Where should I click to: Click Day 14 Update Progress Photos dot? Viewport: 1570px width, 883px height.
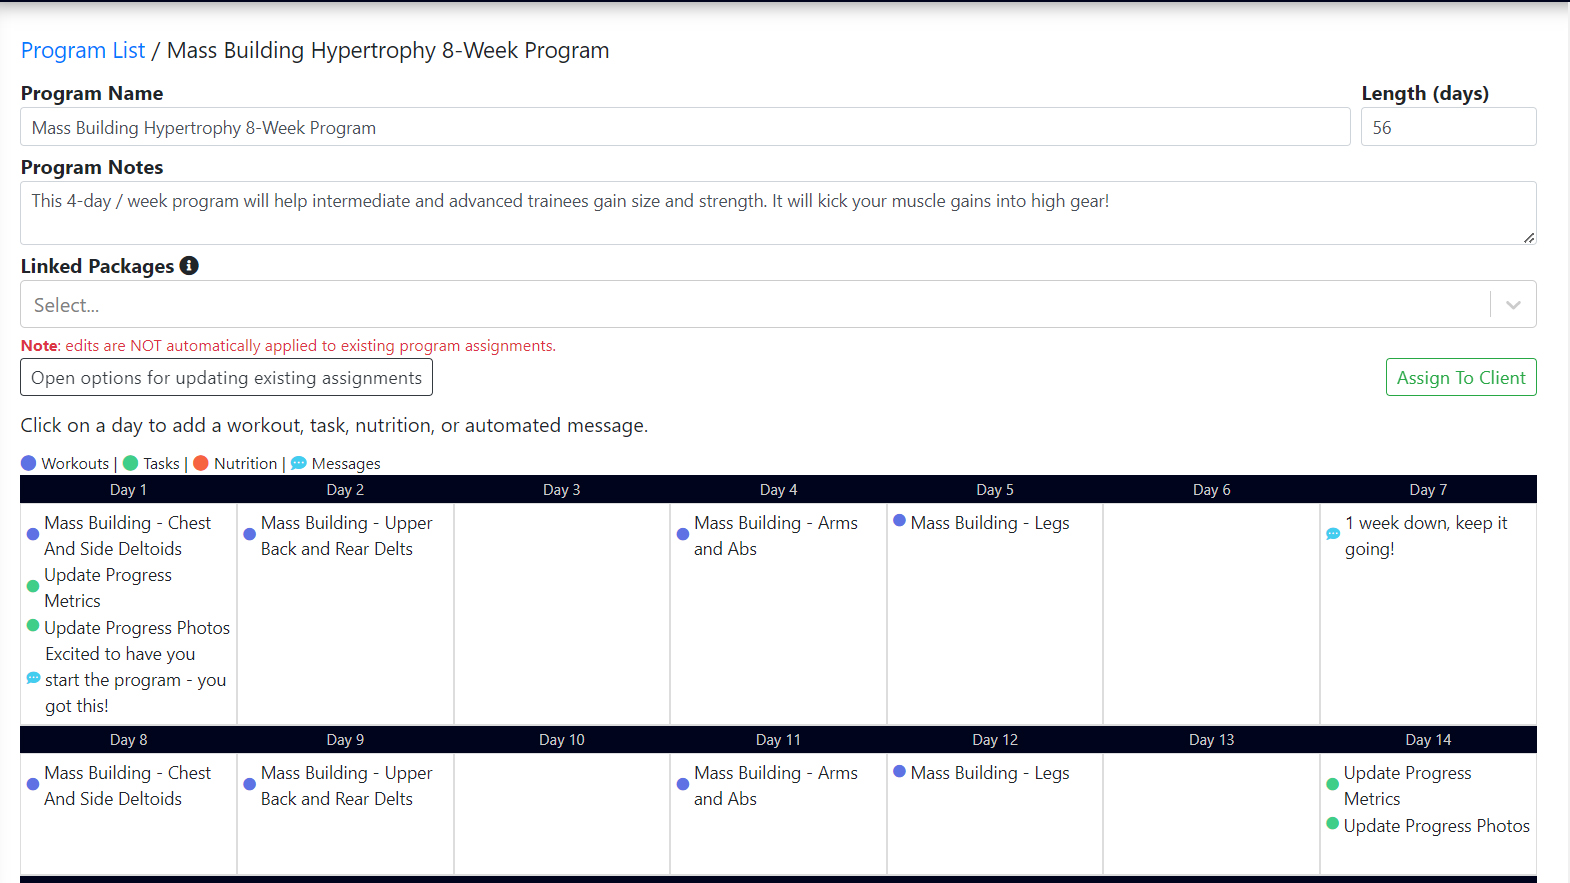click(x=1333, y=824)
